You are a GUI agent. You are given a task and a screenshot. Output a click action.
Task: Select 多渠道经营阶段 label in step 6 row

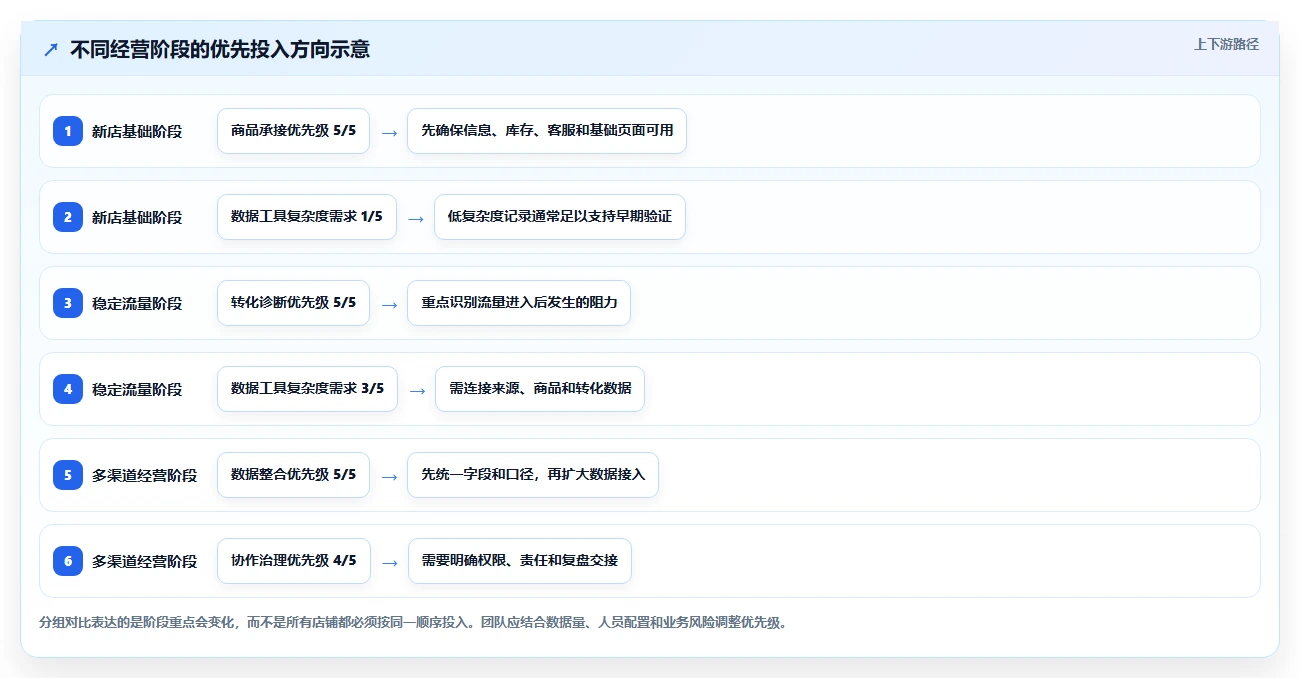pyautogui.click(x=145, y=561)
